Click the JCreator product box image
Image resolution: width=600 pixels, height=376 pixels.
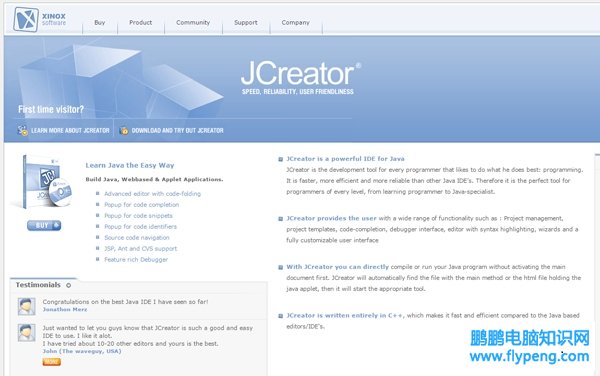[43, 181]
